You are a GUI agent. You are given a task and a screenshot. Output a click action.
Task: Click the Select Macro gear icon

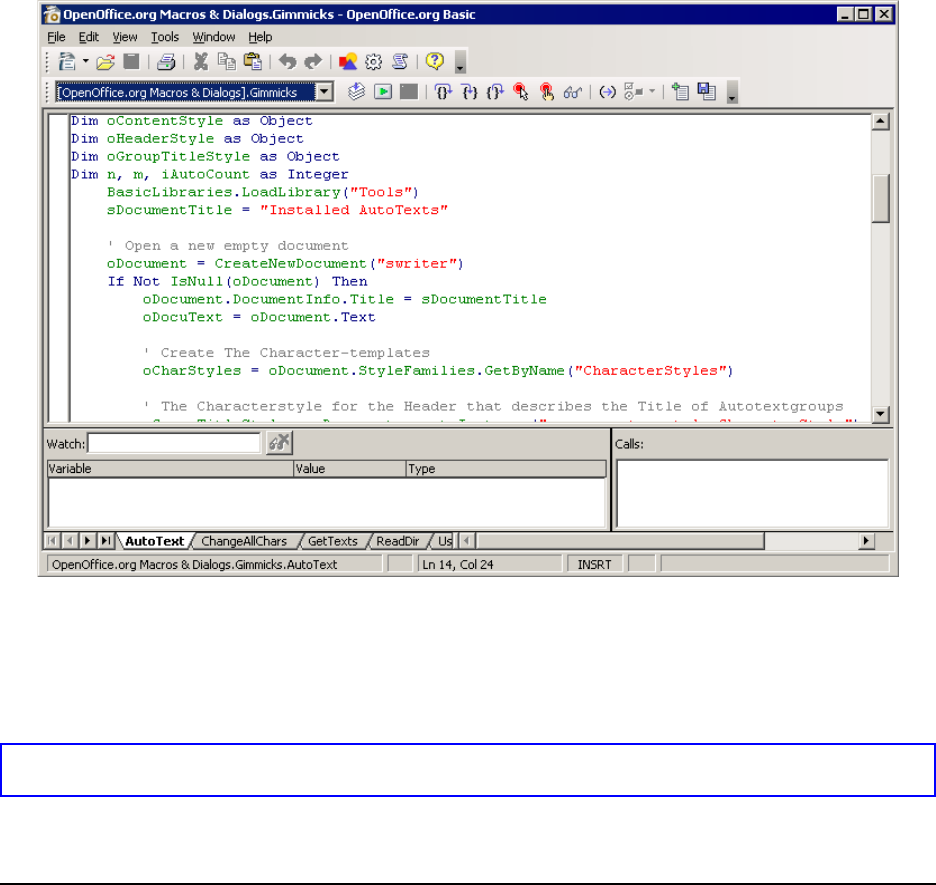(x=374, y=61)
